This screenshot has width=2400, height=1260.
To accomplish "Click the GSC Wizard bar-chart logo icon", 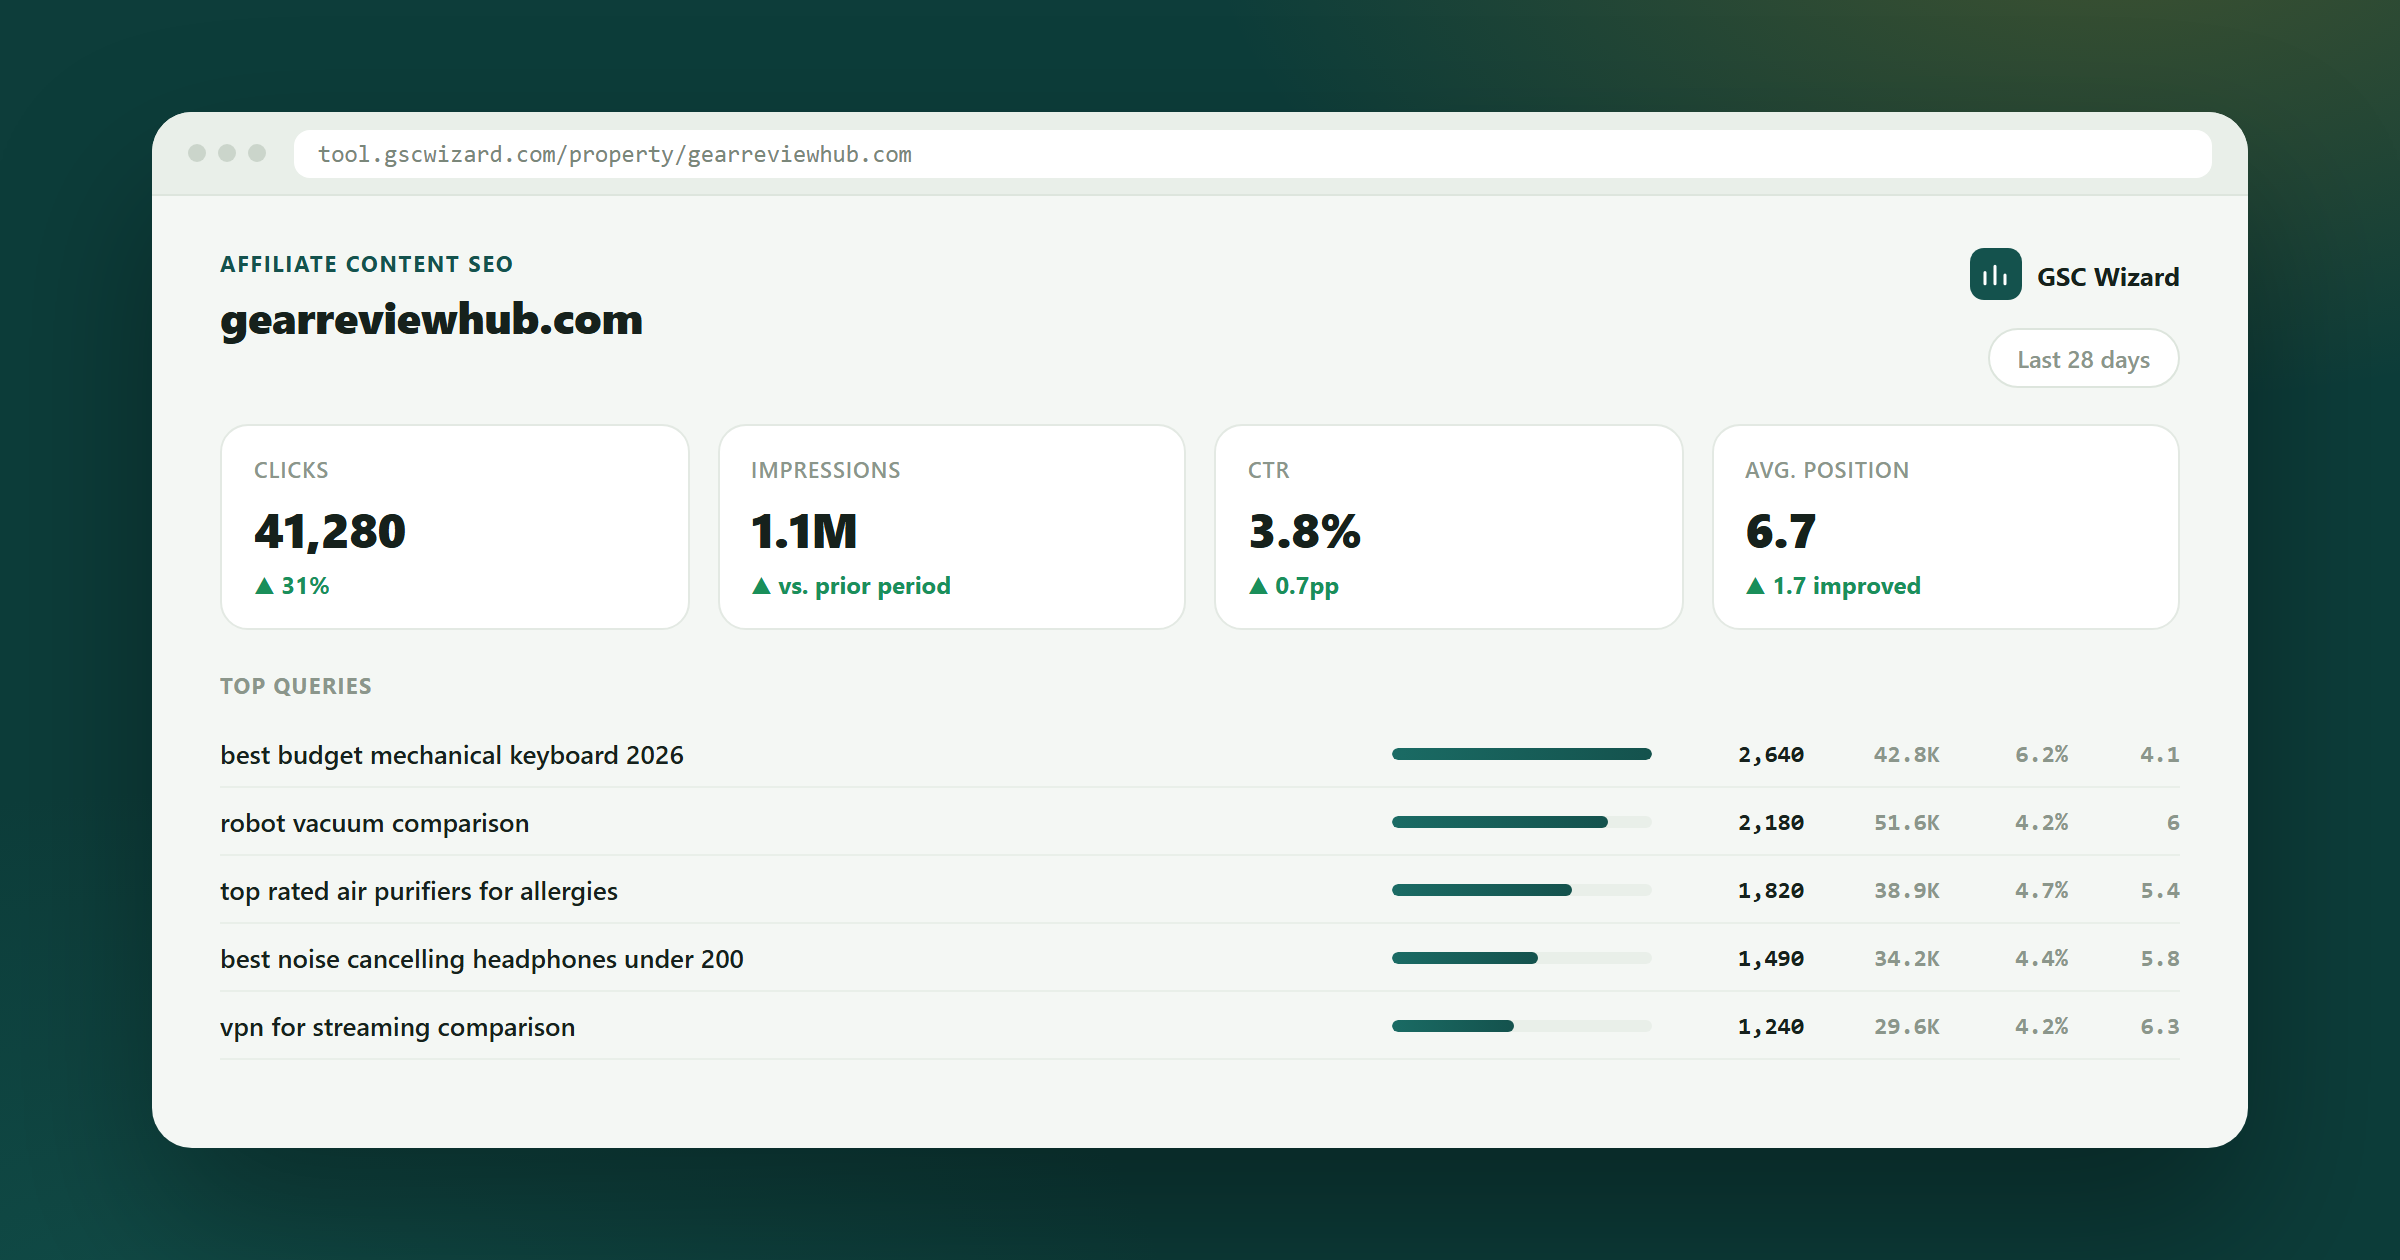I will pyautogui.click(x=1995, y=275).
